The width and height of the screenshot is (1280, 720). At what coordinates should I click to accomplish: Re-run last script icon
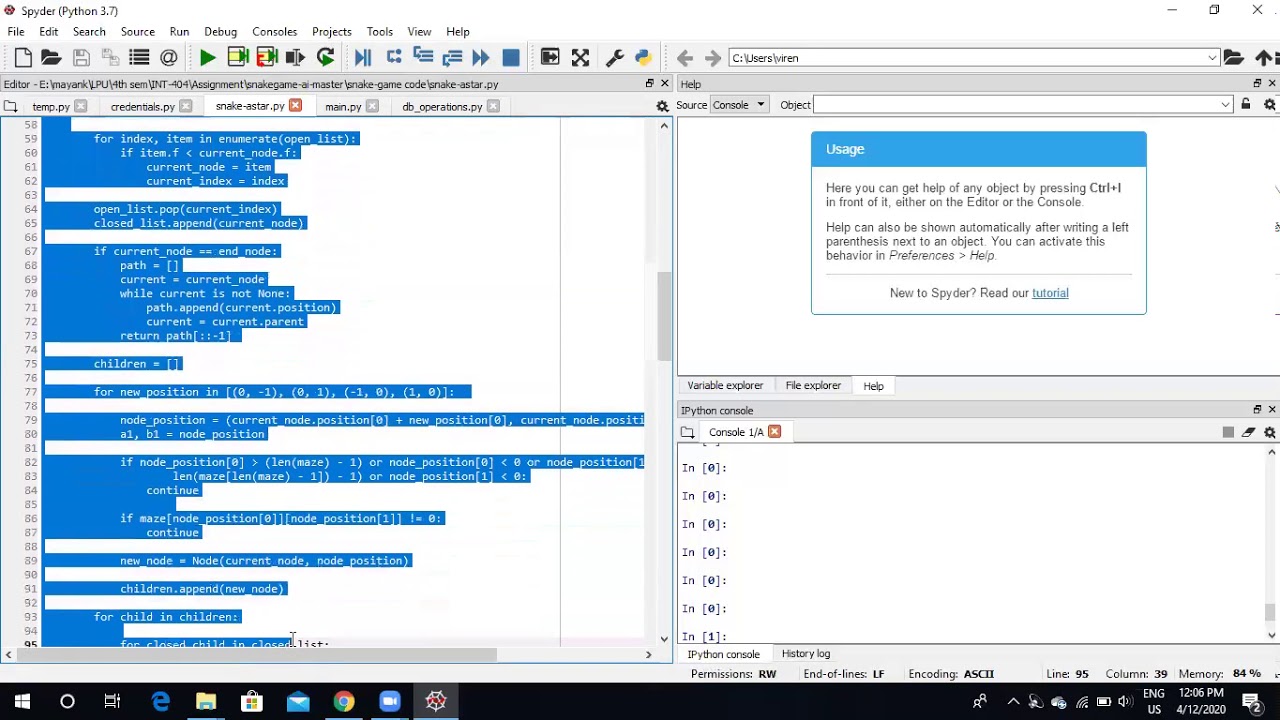pos(325,58)
